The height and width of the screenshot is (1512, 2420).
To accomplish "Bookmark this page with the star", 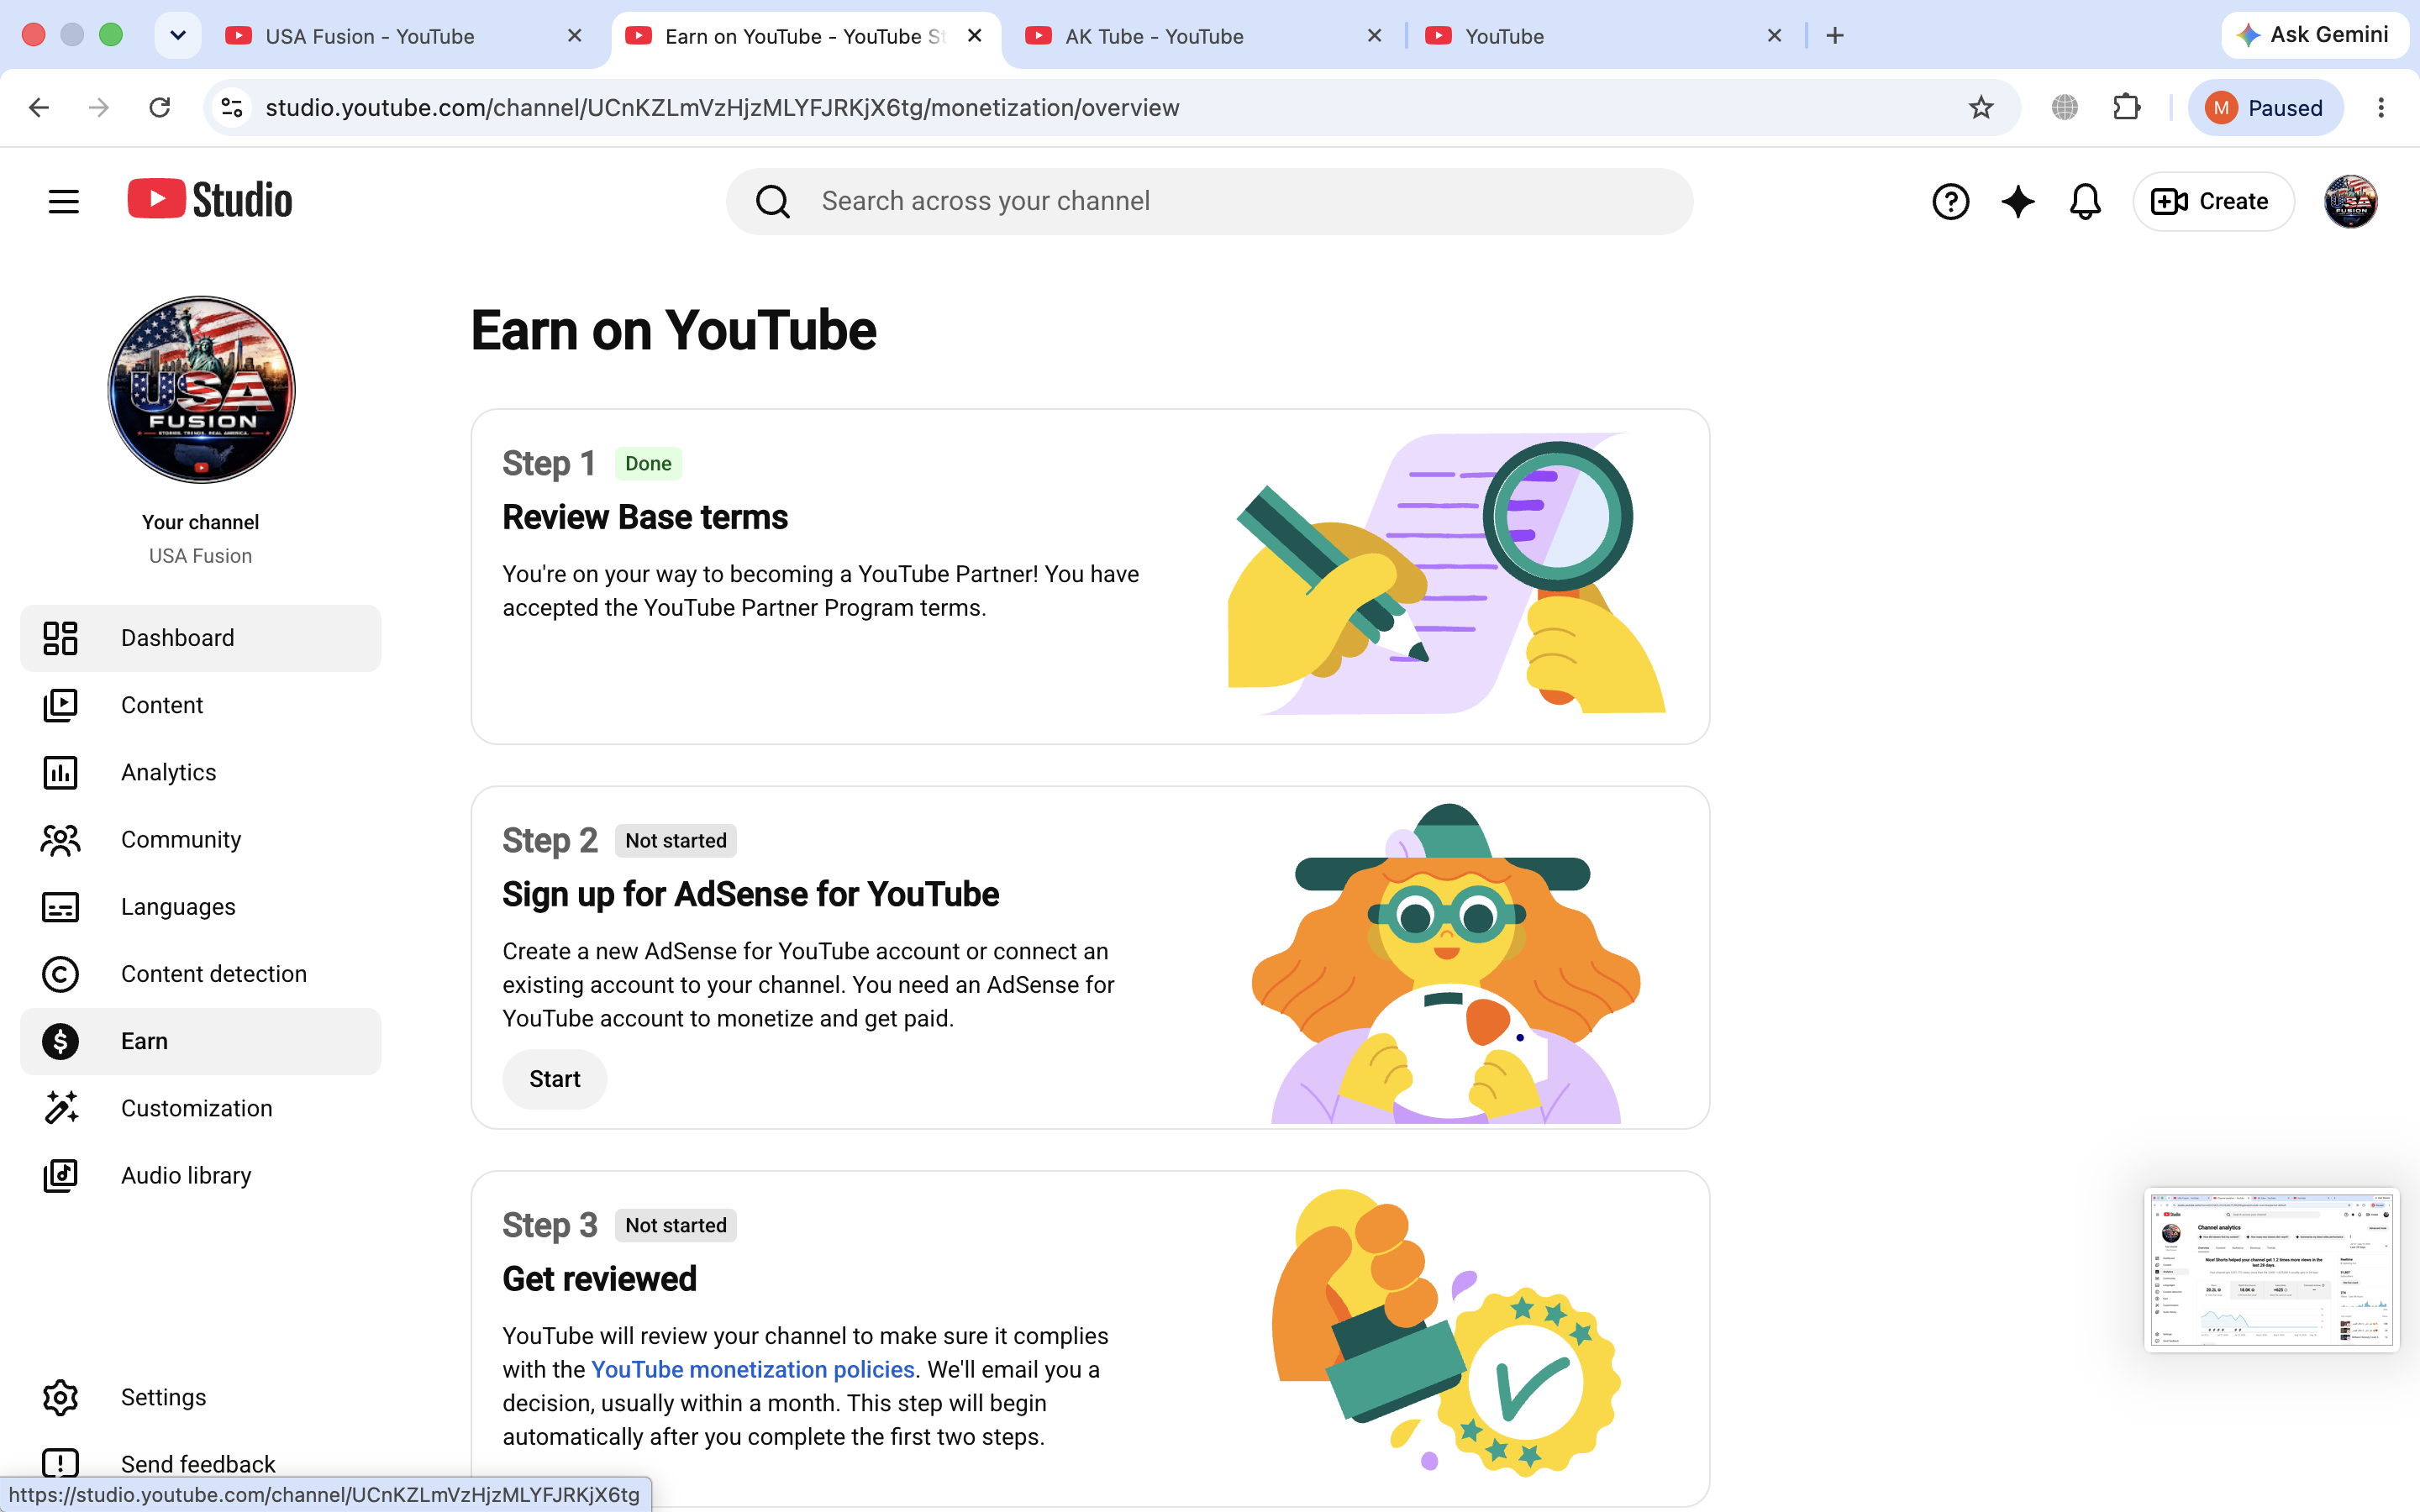I will point(1981,107).
